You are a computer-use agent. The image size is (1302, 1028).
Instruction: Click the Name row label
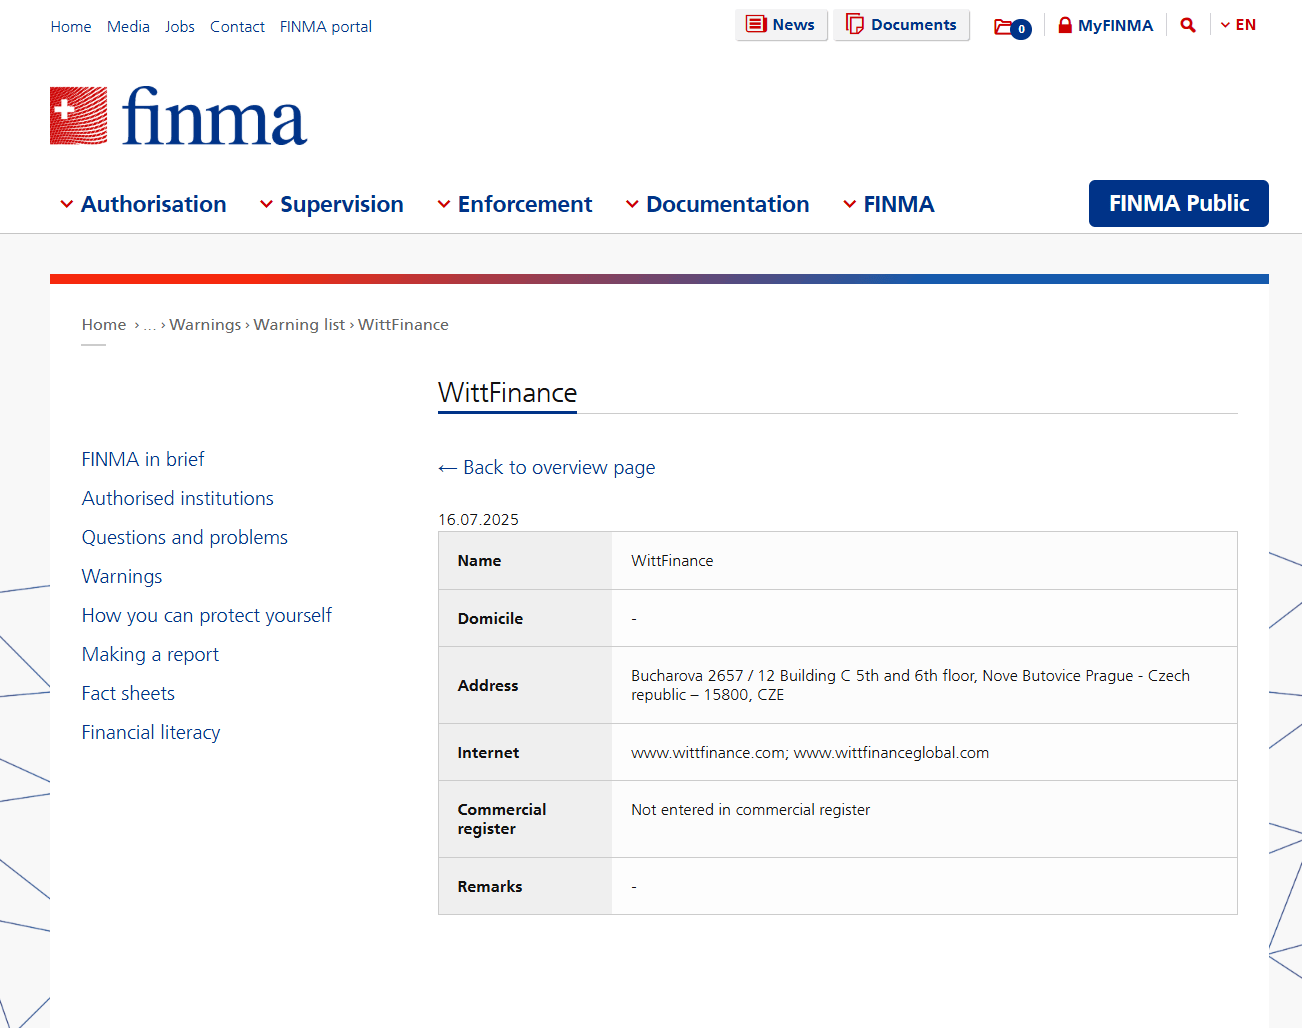(479, 561)
